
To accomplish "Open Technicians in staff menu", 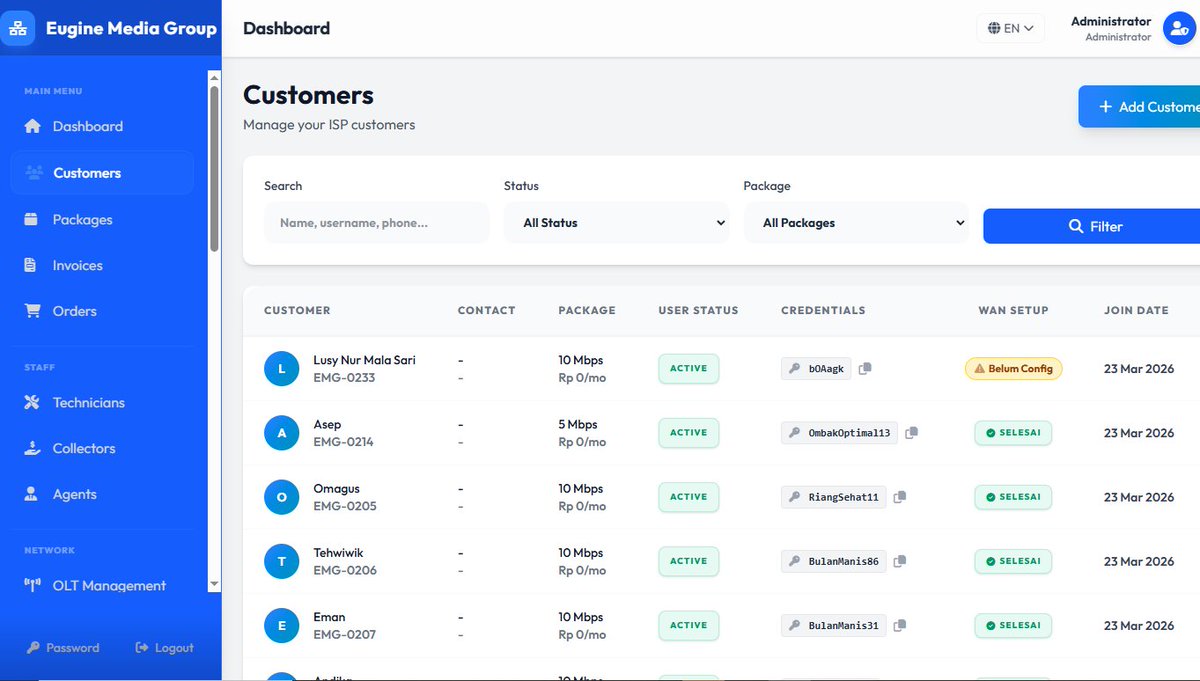I will coord(102,402).
